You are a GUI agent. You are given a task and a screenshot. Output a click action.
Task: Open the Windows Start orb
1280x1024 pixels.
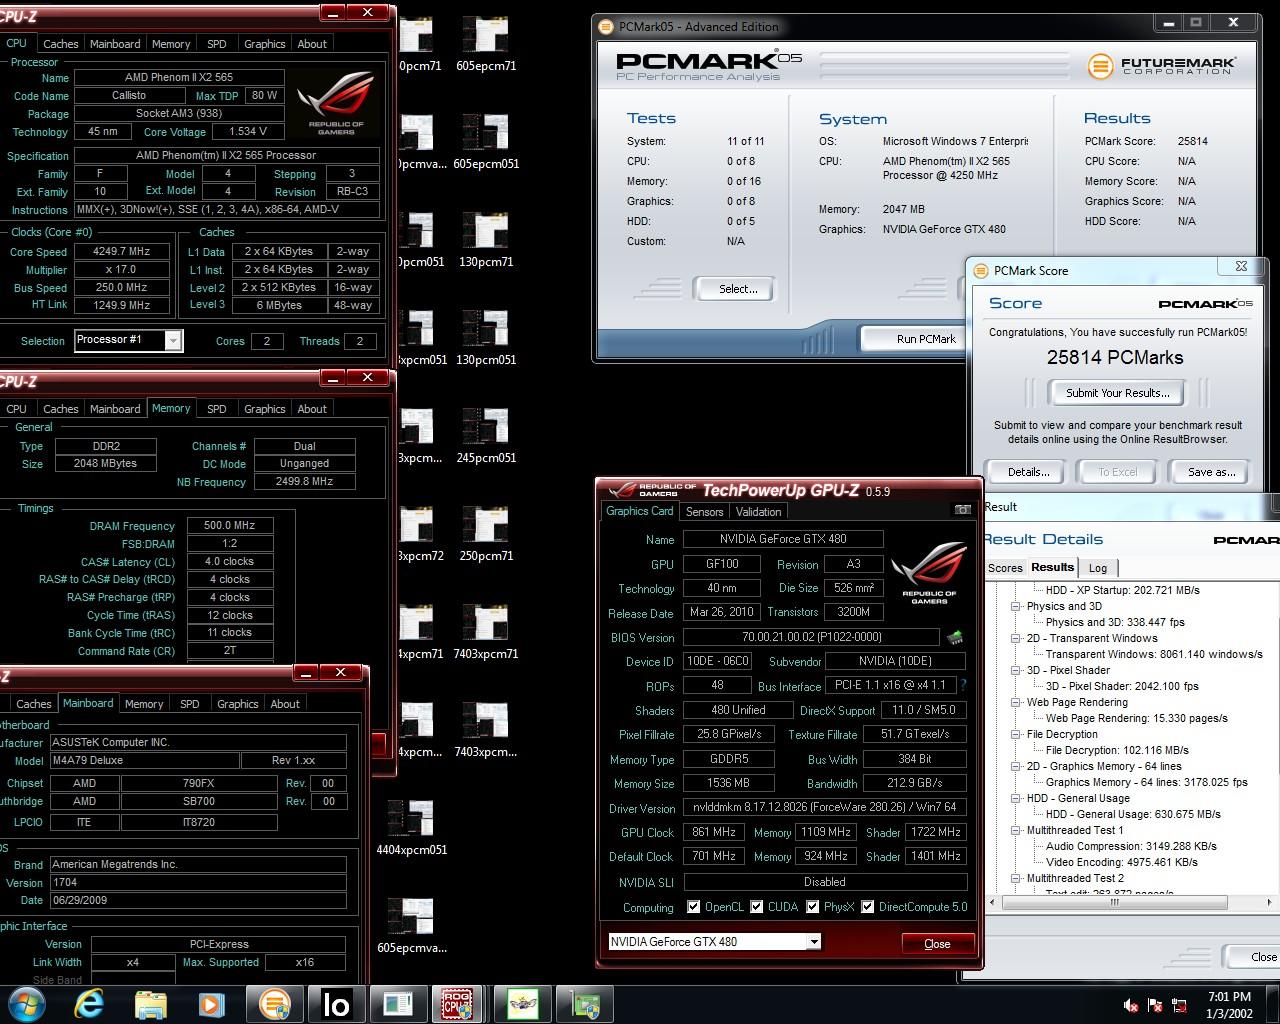[x=26, y=1003]
